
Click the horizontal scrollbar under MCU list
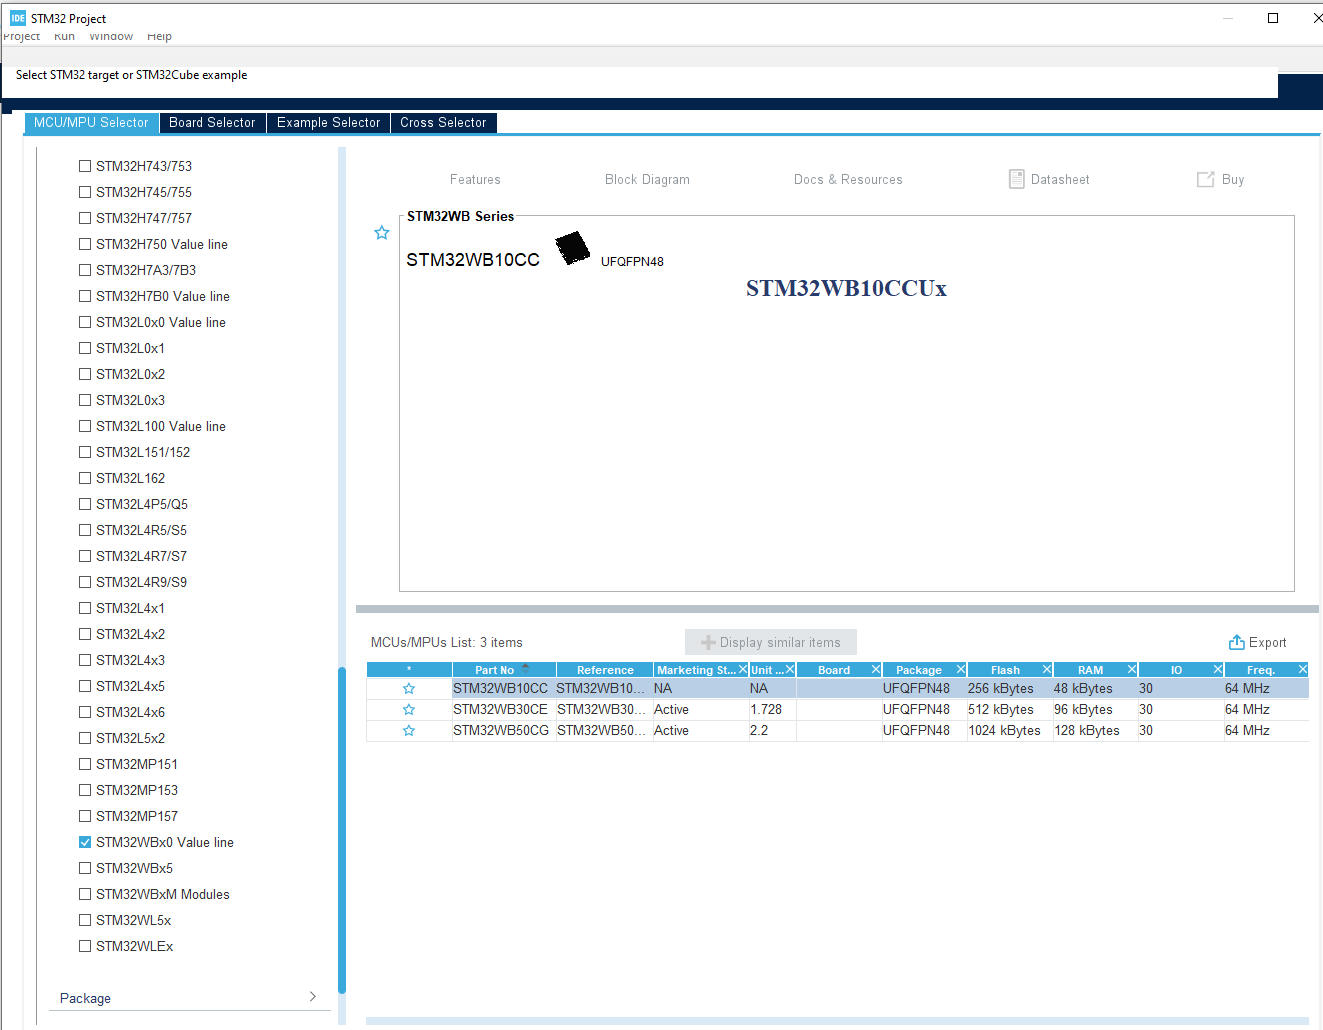837,1021
